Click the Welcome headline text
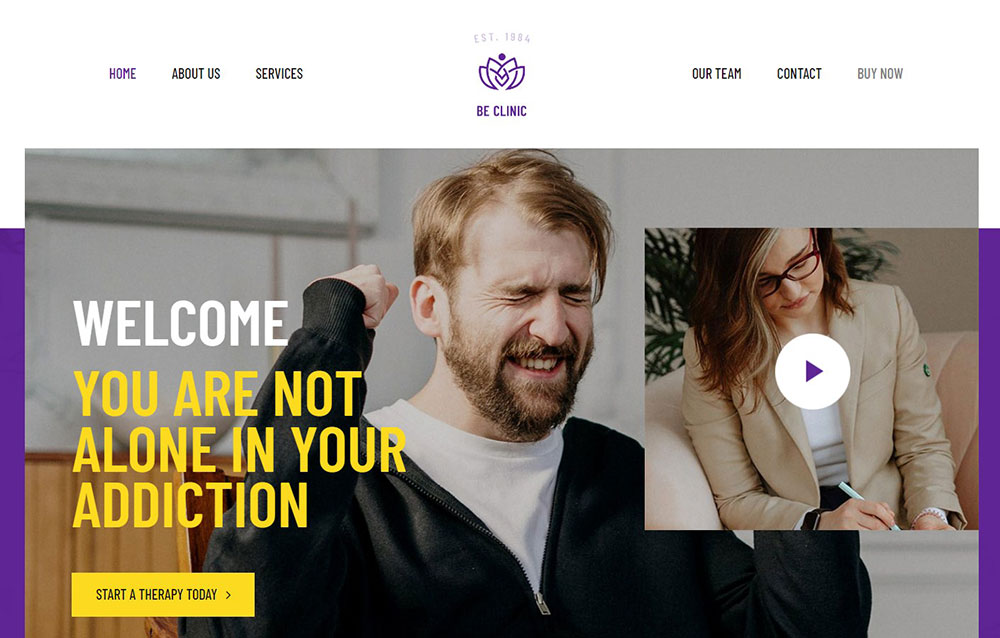 [x=180, y=323]
